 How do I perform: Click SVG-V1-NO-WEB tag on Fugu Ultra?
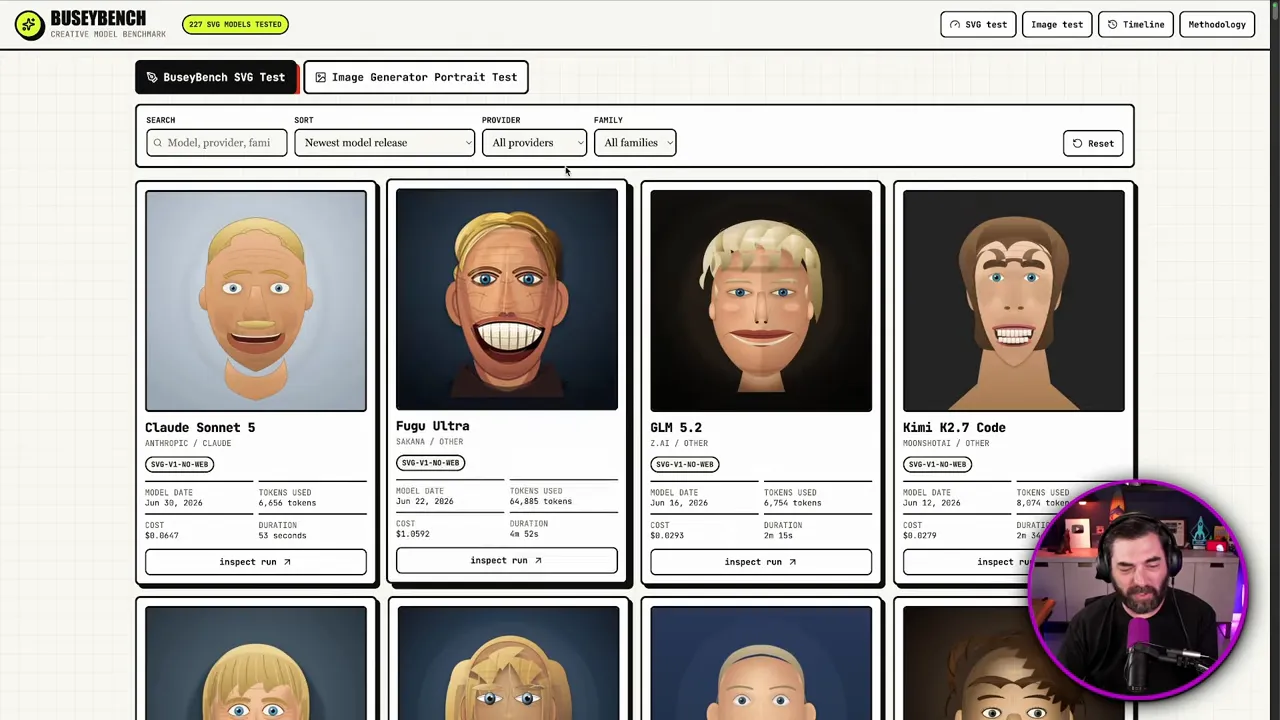point(430,463)
